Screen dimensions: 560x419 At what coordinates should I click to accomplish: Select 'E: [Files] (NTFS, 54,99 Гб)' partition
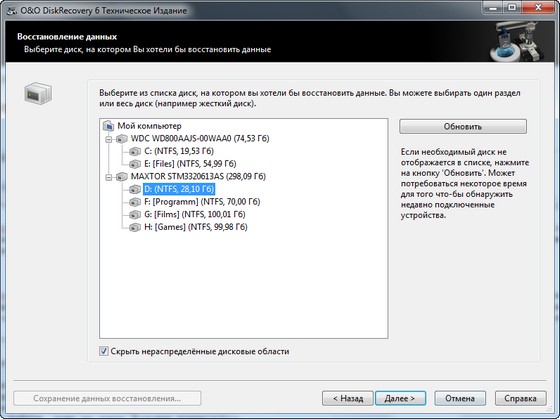tap(190, 164)
